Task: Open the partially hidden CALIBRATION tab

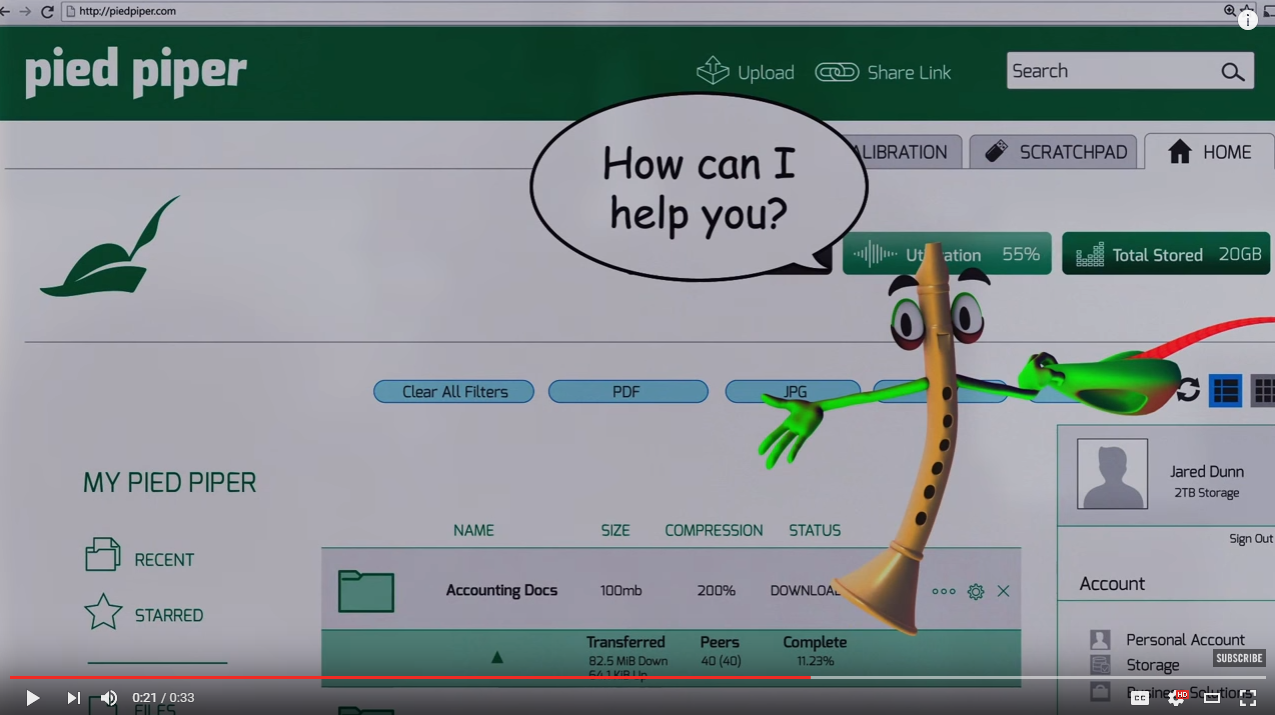Action: pos(904,152)
